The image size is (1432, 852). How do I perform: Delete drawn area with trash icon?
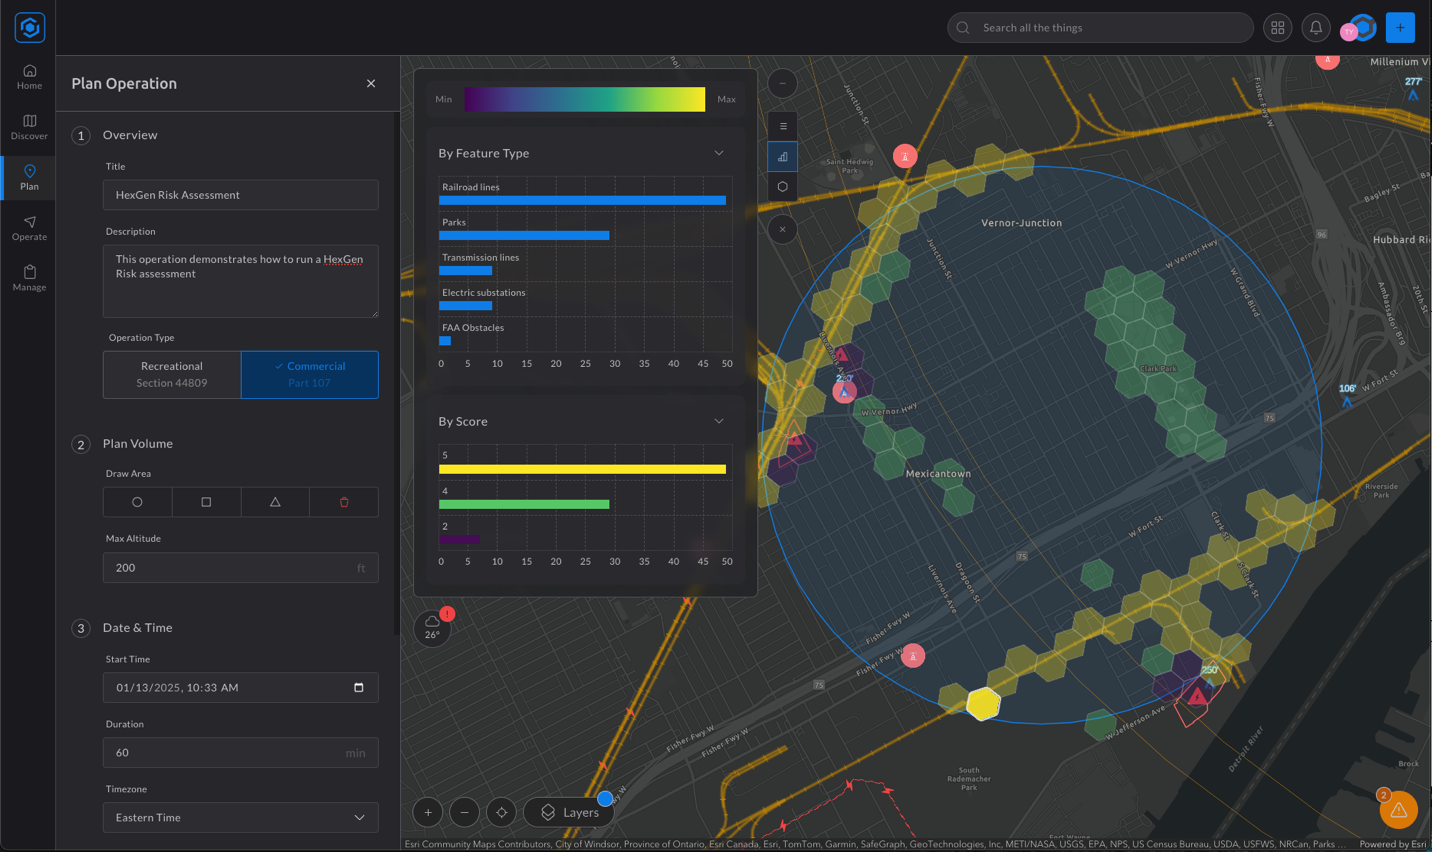344,502
